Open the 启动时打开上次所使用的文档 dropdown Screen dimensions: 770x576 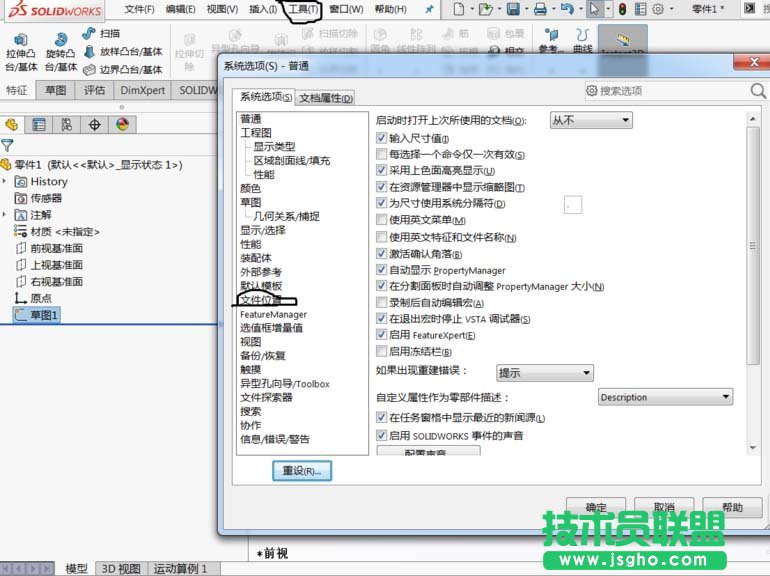pos(591,120)
